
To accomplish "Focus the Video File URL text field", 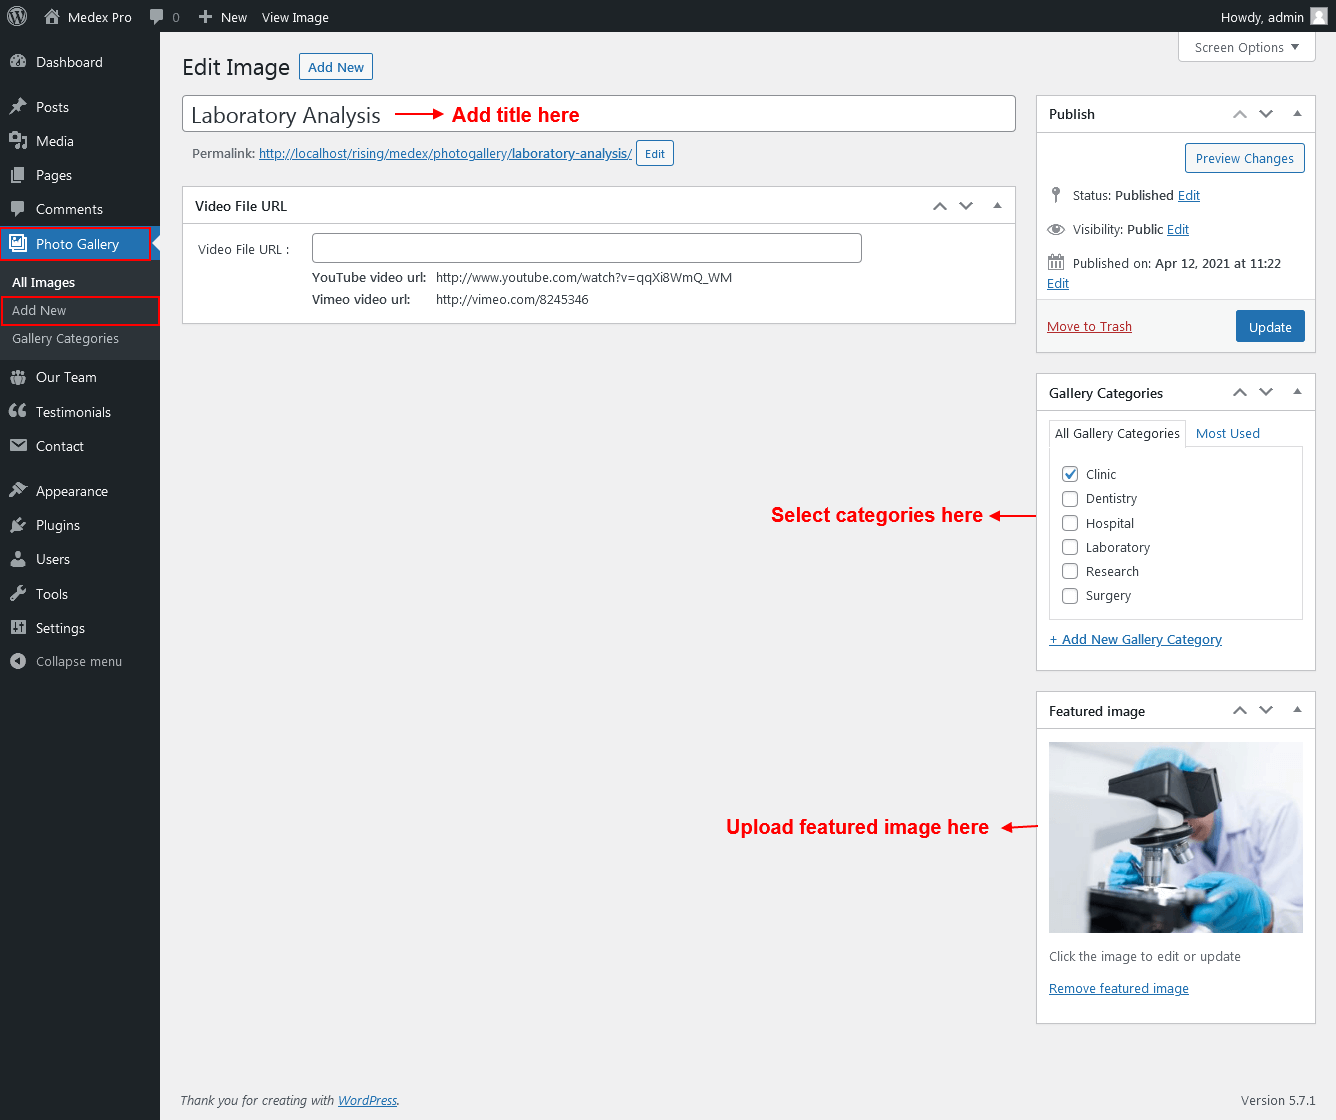I will pos(586,248).
